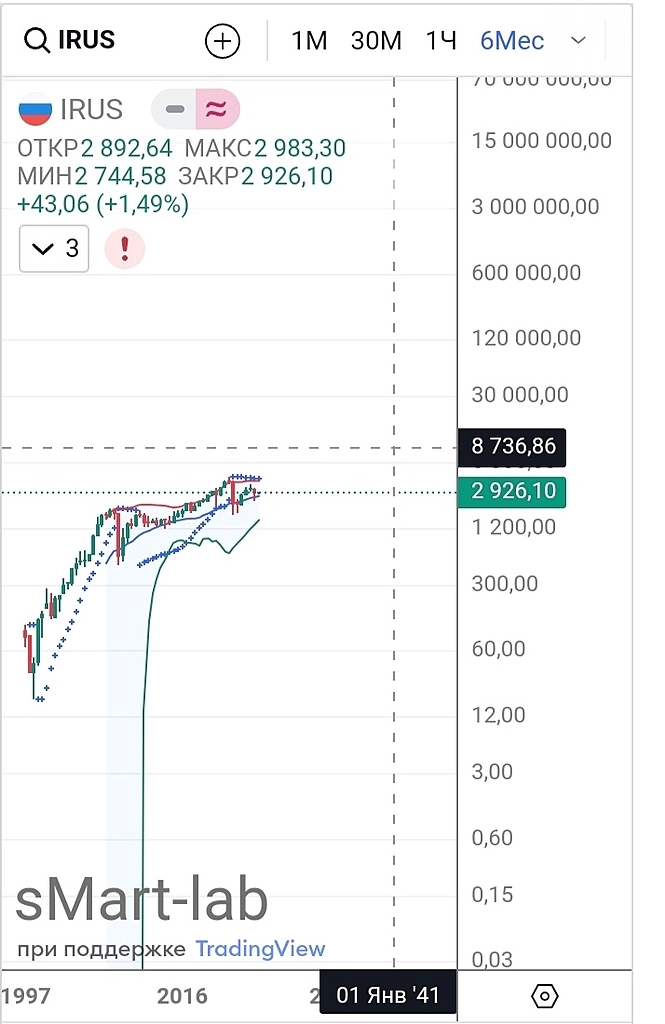Image resolution: width=665 pixels, height=1024 pixels.
Task: Click the IRUS ticker text in search
Action: (x=87, y=41)
